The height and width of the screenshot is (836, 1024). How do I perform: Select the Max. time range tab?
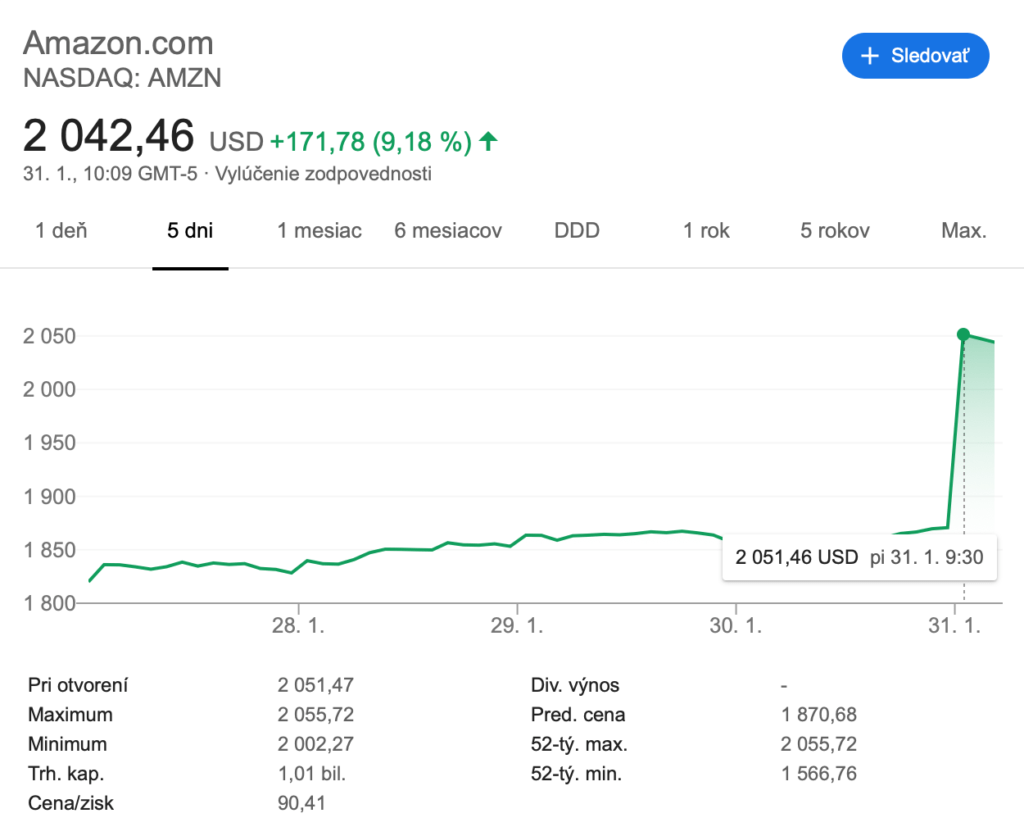point(964,231)
